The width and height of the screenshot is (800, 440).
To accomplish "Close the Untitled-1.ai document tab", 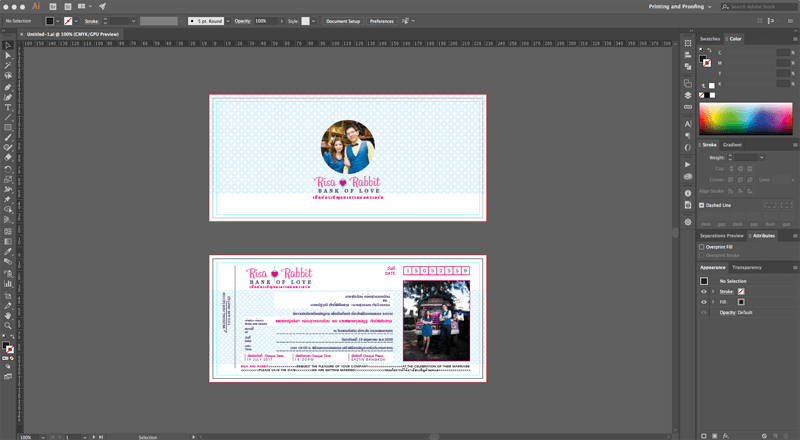I will click(x=21, y=34).
